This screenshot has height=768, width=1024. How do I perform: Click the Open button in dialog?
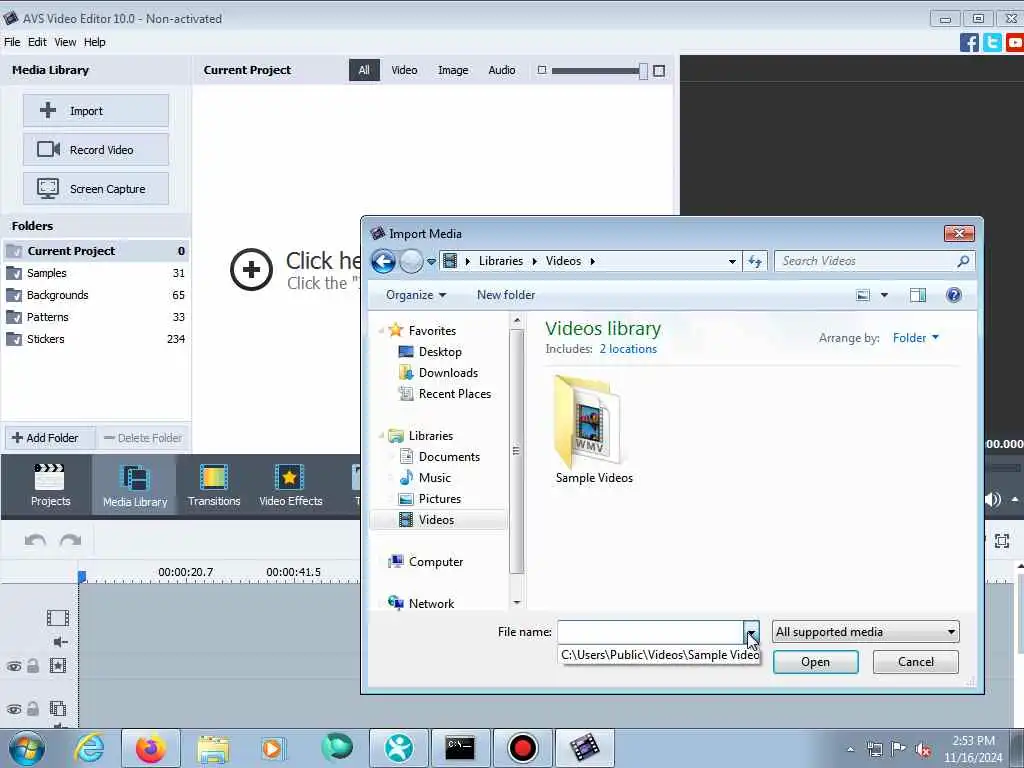click(x=815, y=662)
